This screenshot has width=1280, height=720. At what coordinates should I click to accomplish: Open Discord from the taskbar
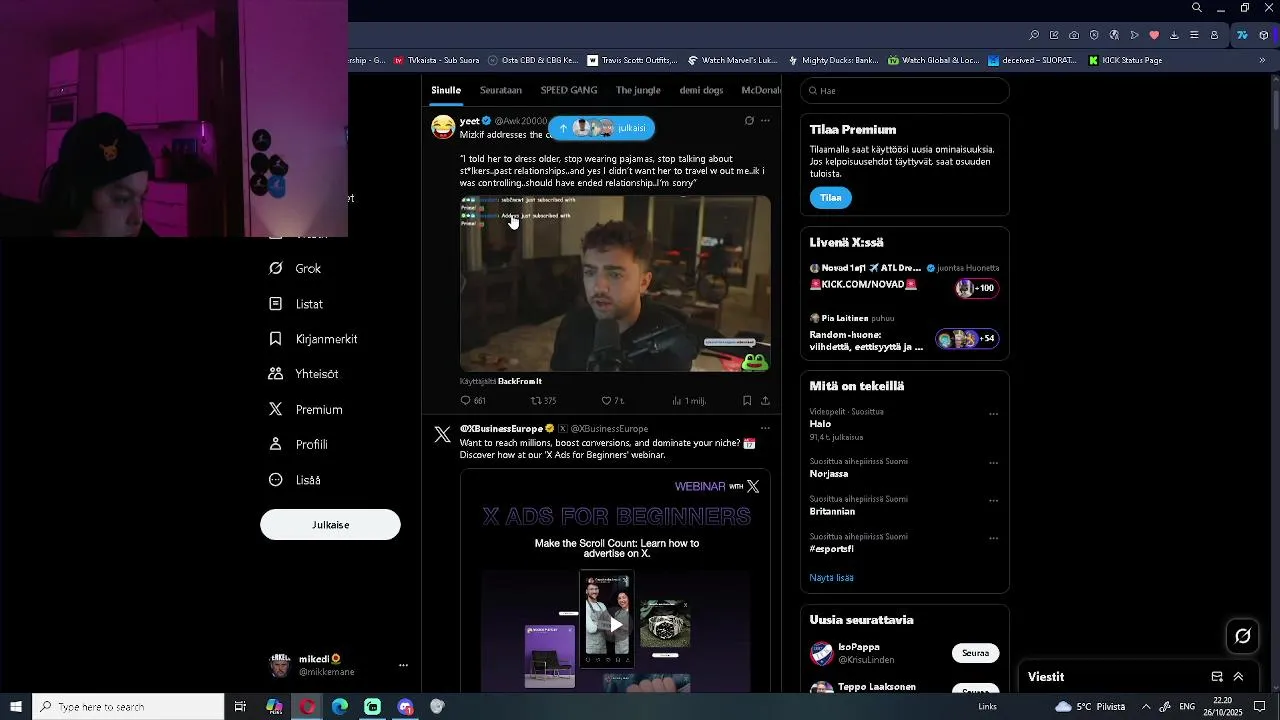tap(405, 707)
